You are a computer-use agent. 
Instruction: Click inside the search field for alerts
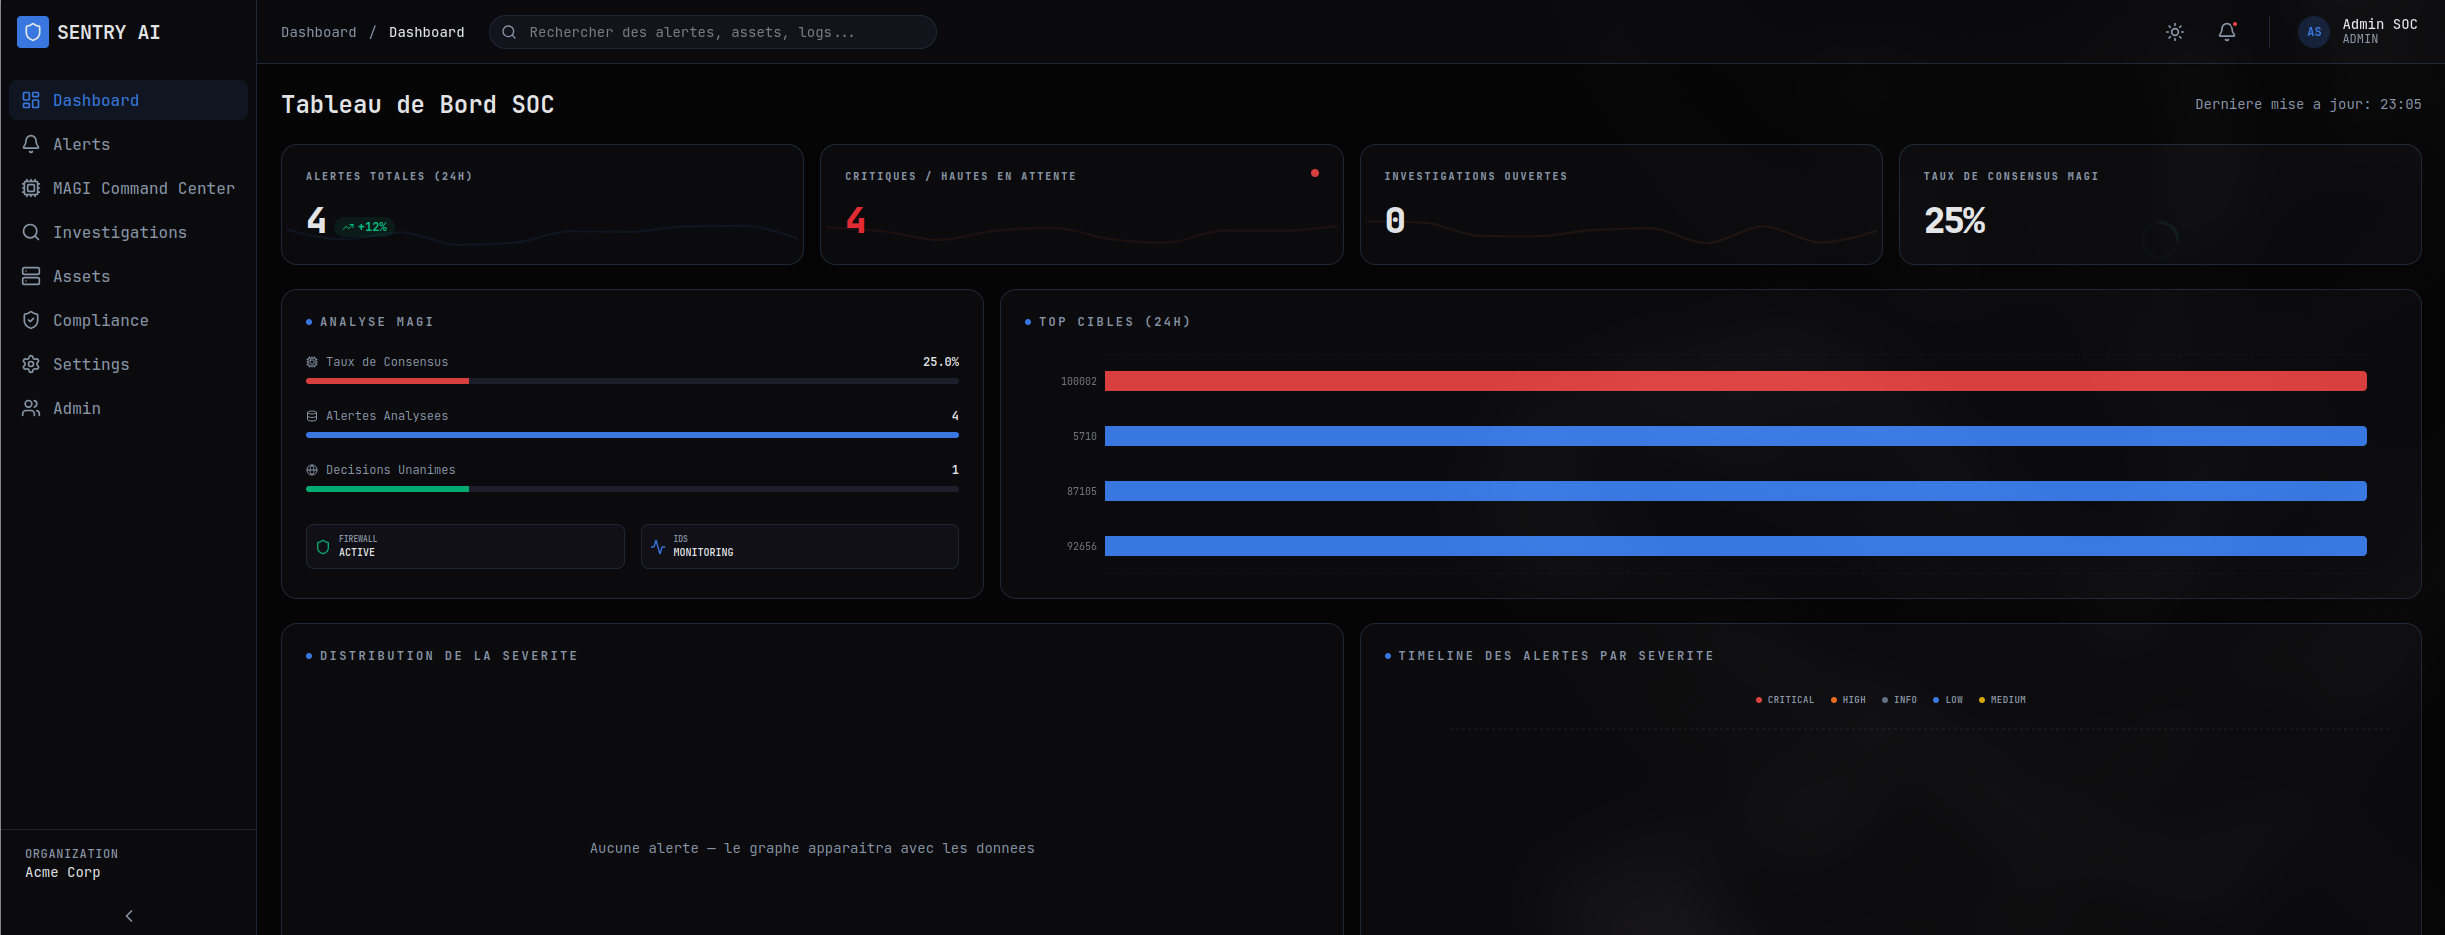point(711,31)
